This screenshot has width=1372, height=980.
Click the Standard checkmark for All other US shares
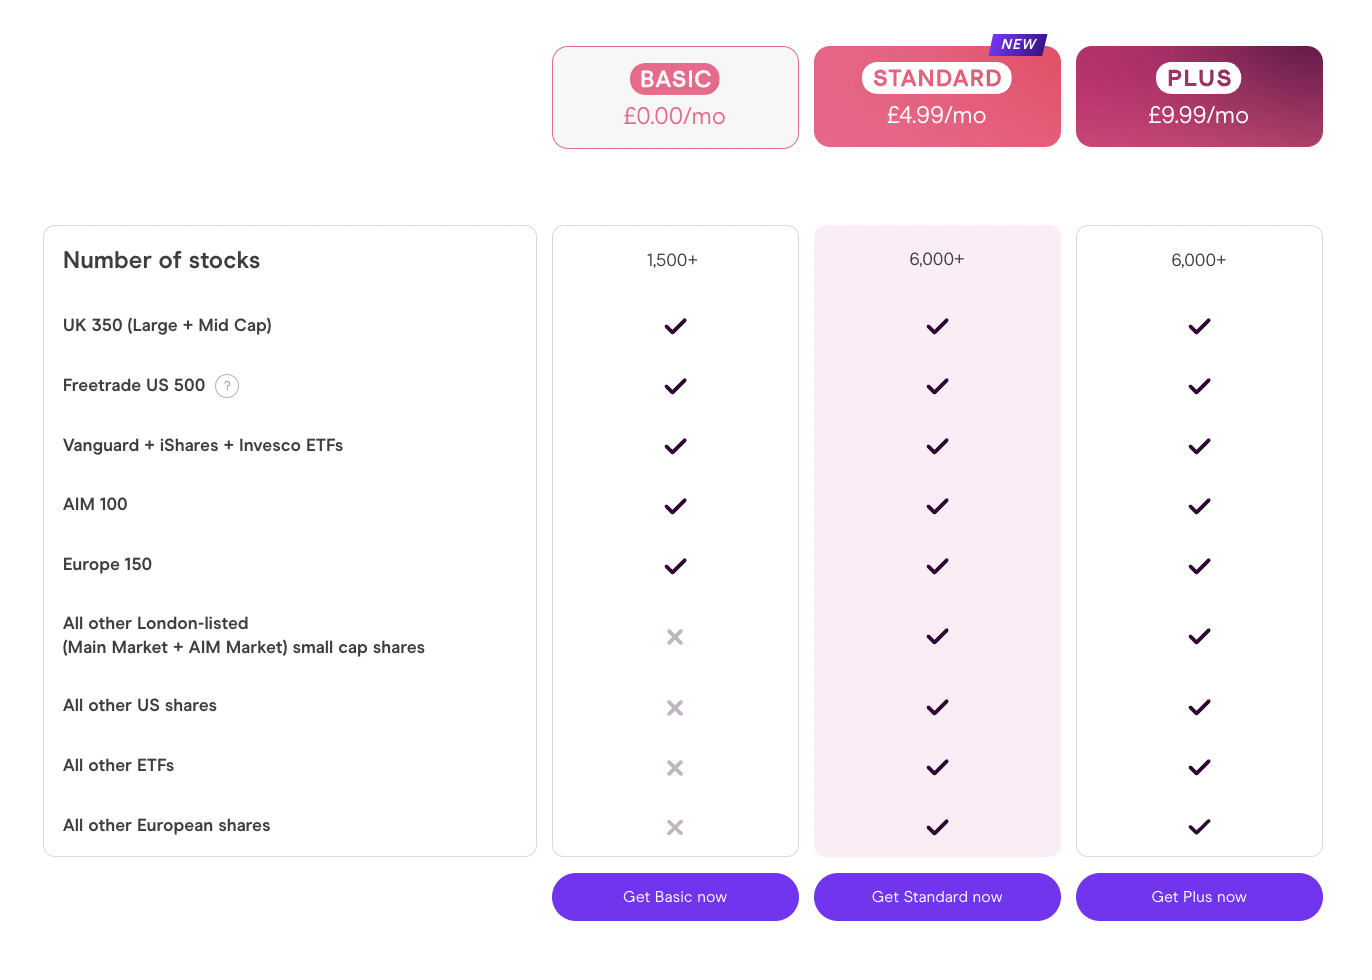coord(937,707)
